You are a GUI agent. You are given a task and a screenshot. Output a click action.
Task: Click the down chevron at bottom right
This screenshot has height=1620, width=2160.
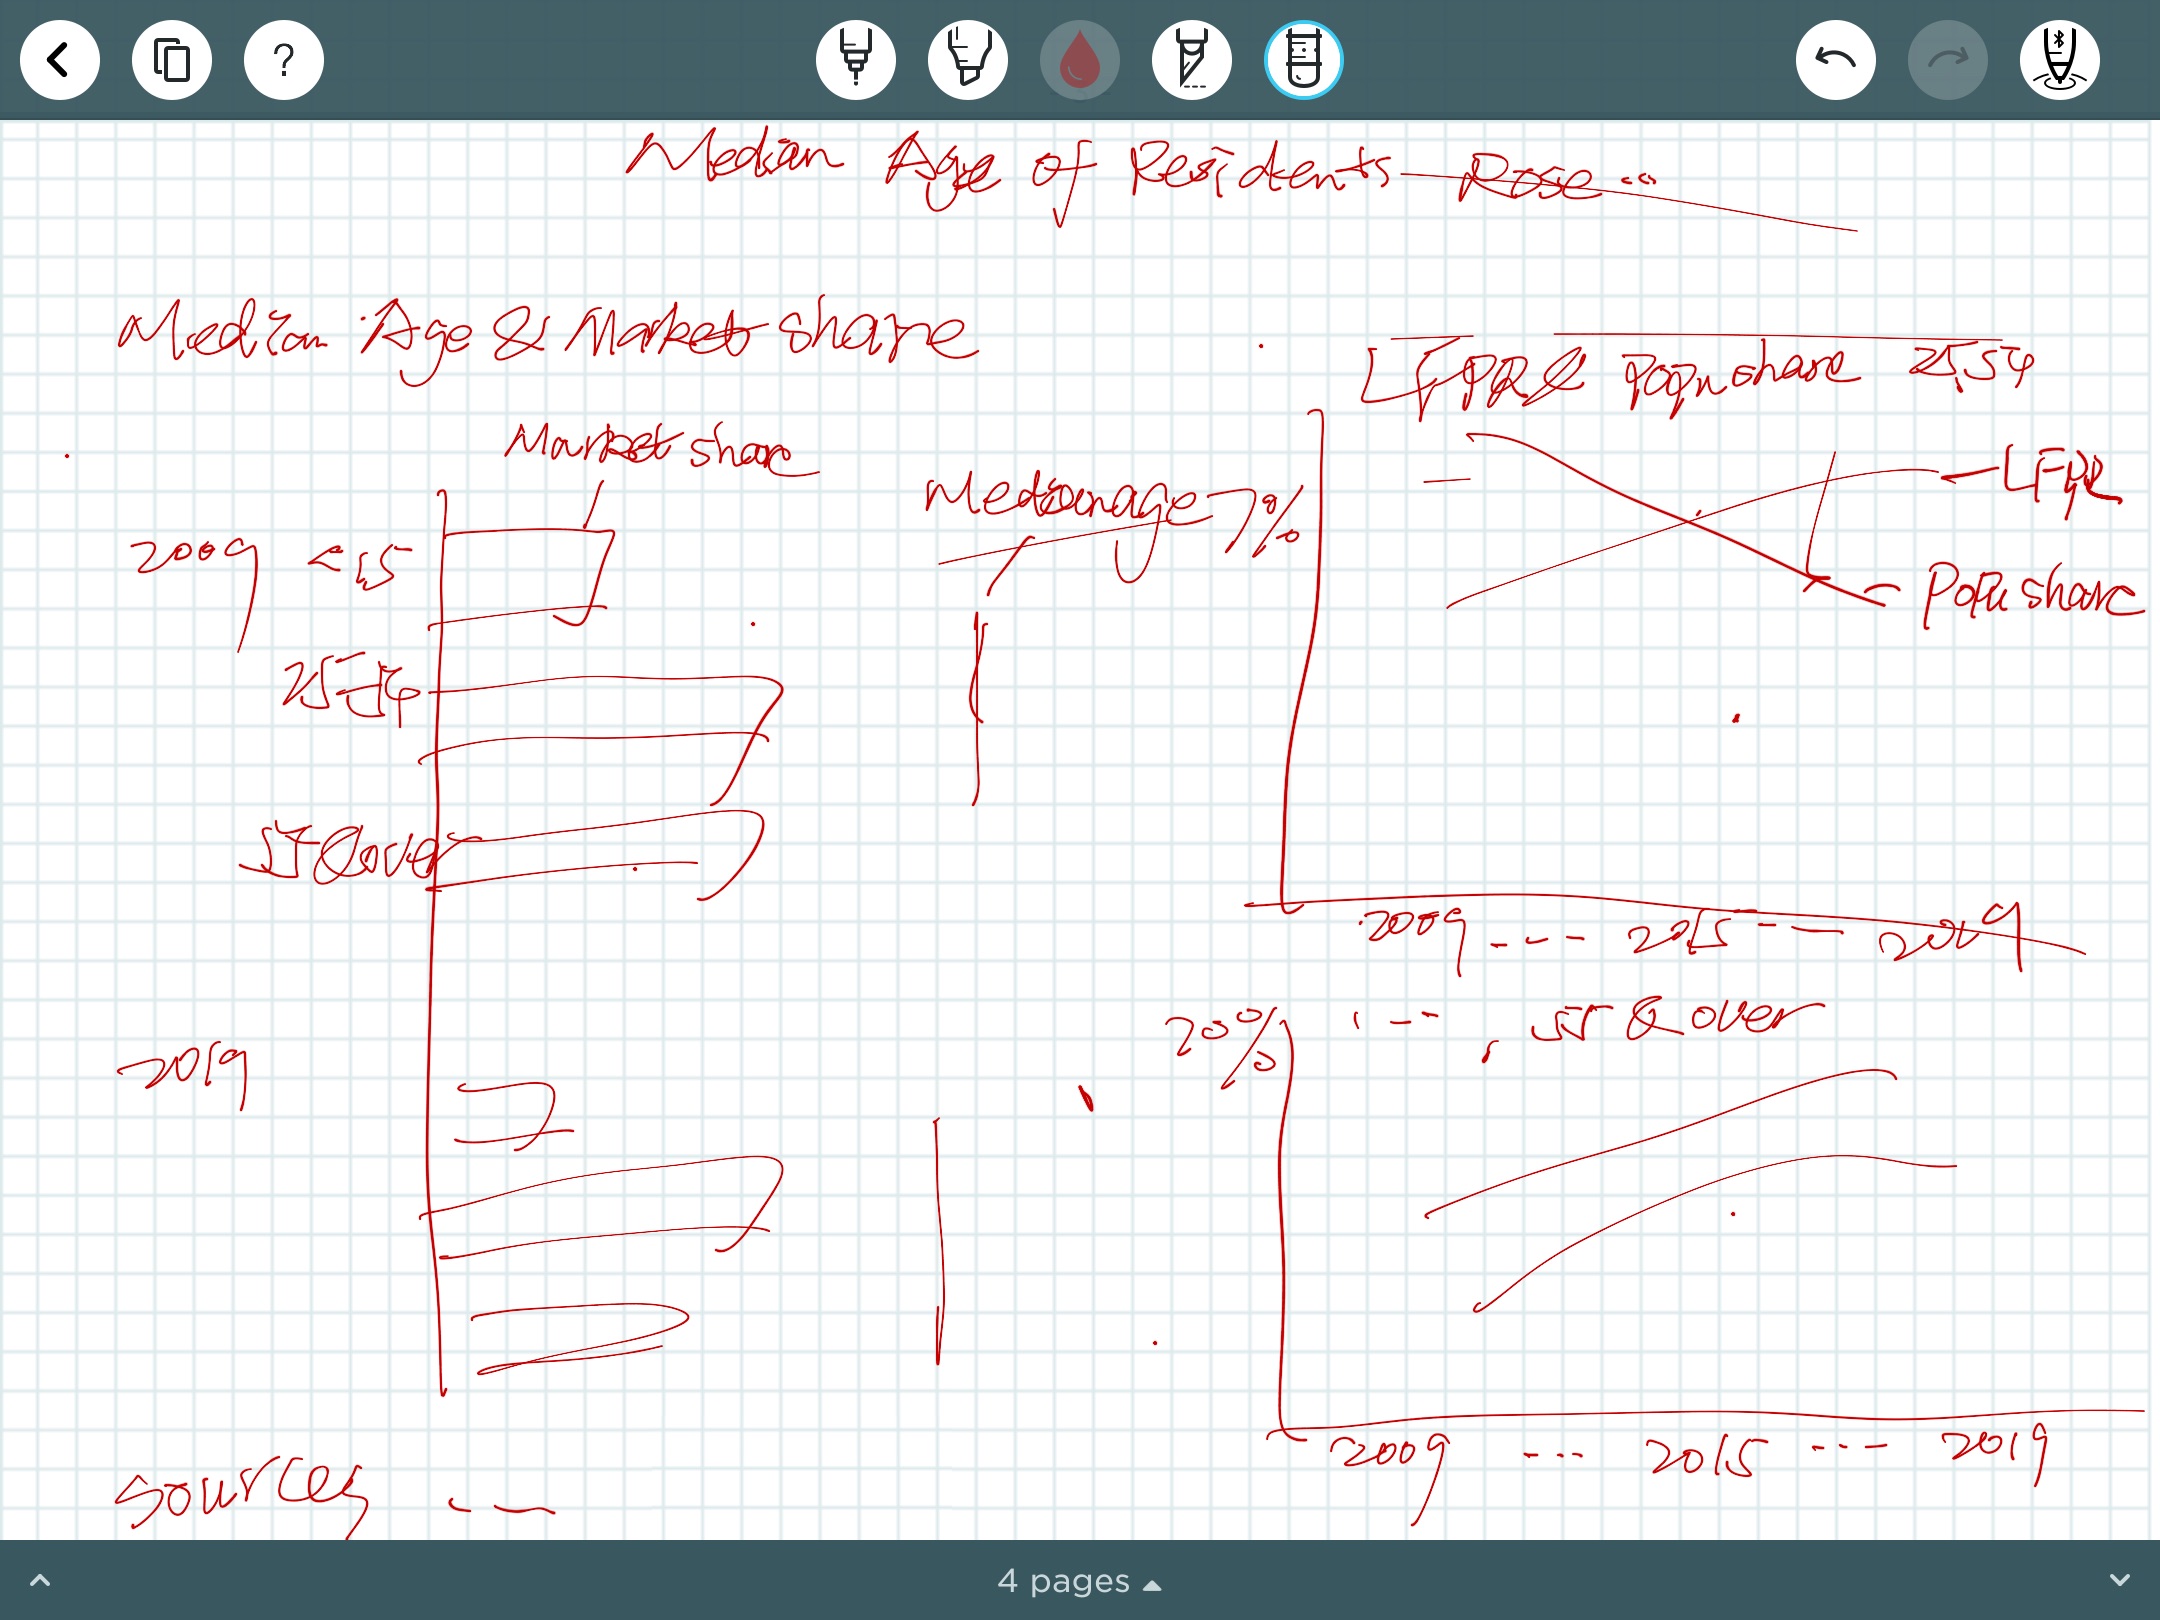pyautogui.click(x=2119, y=1581)
